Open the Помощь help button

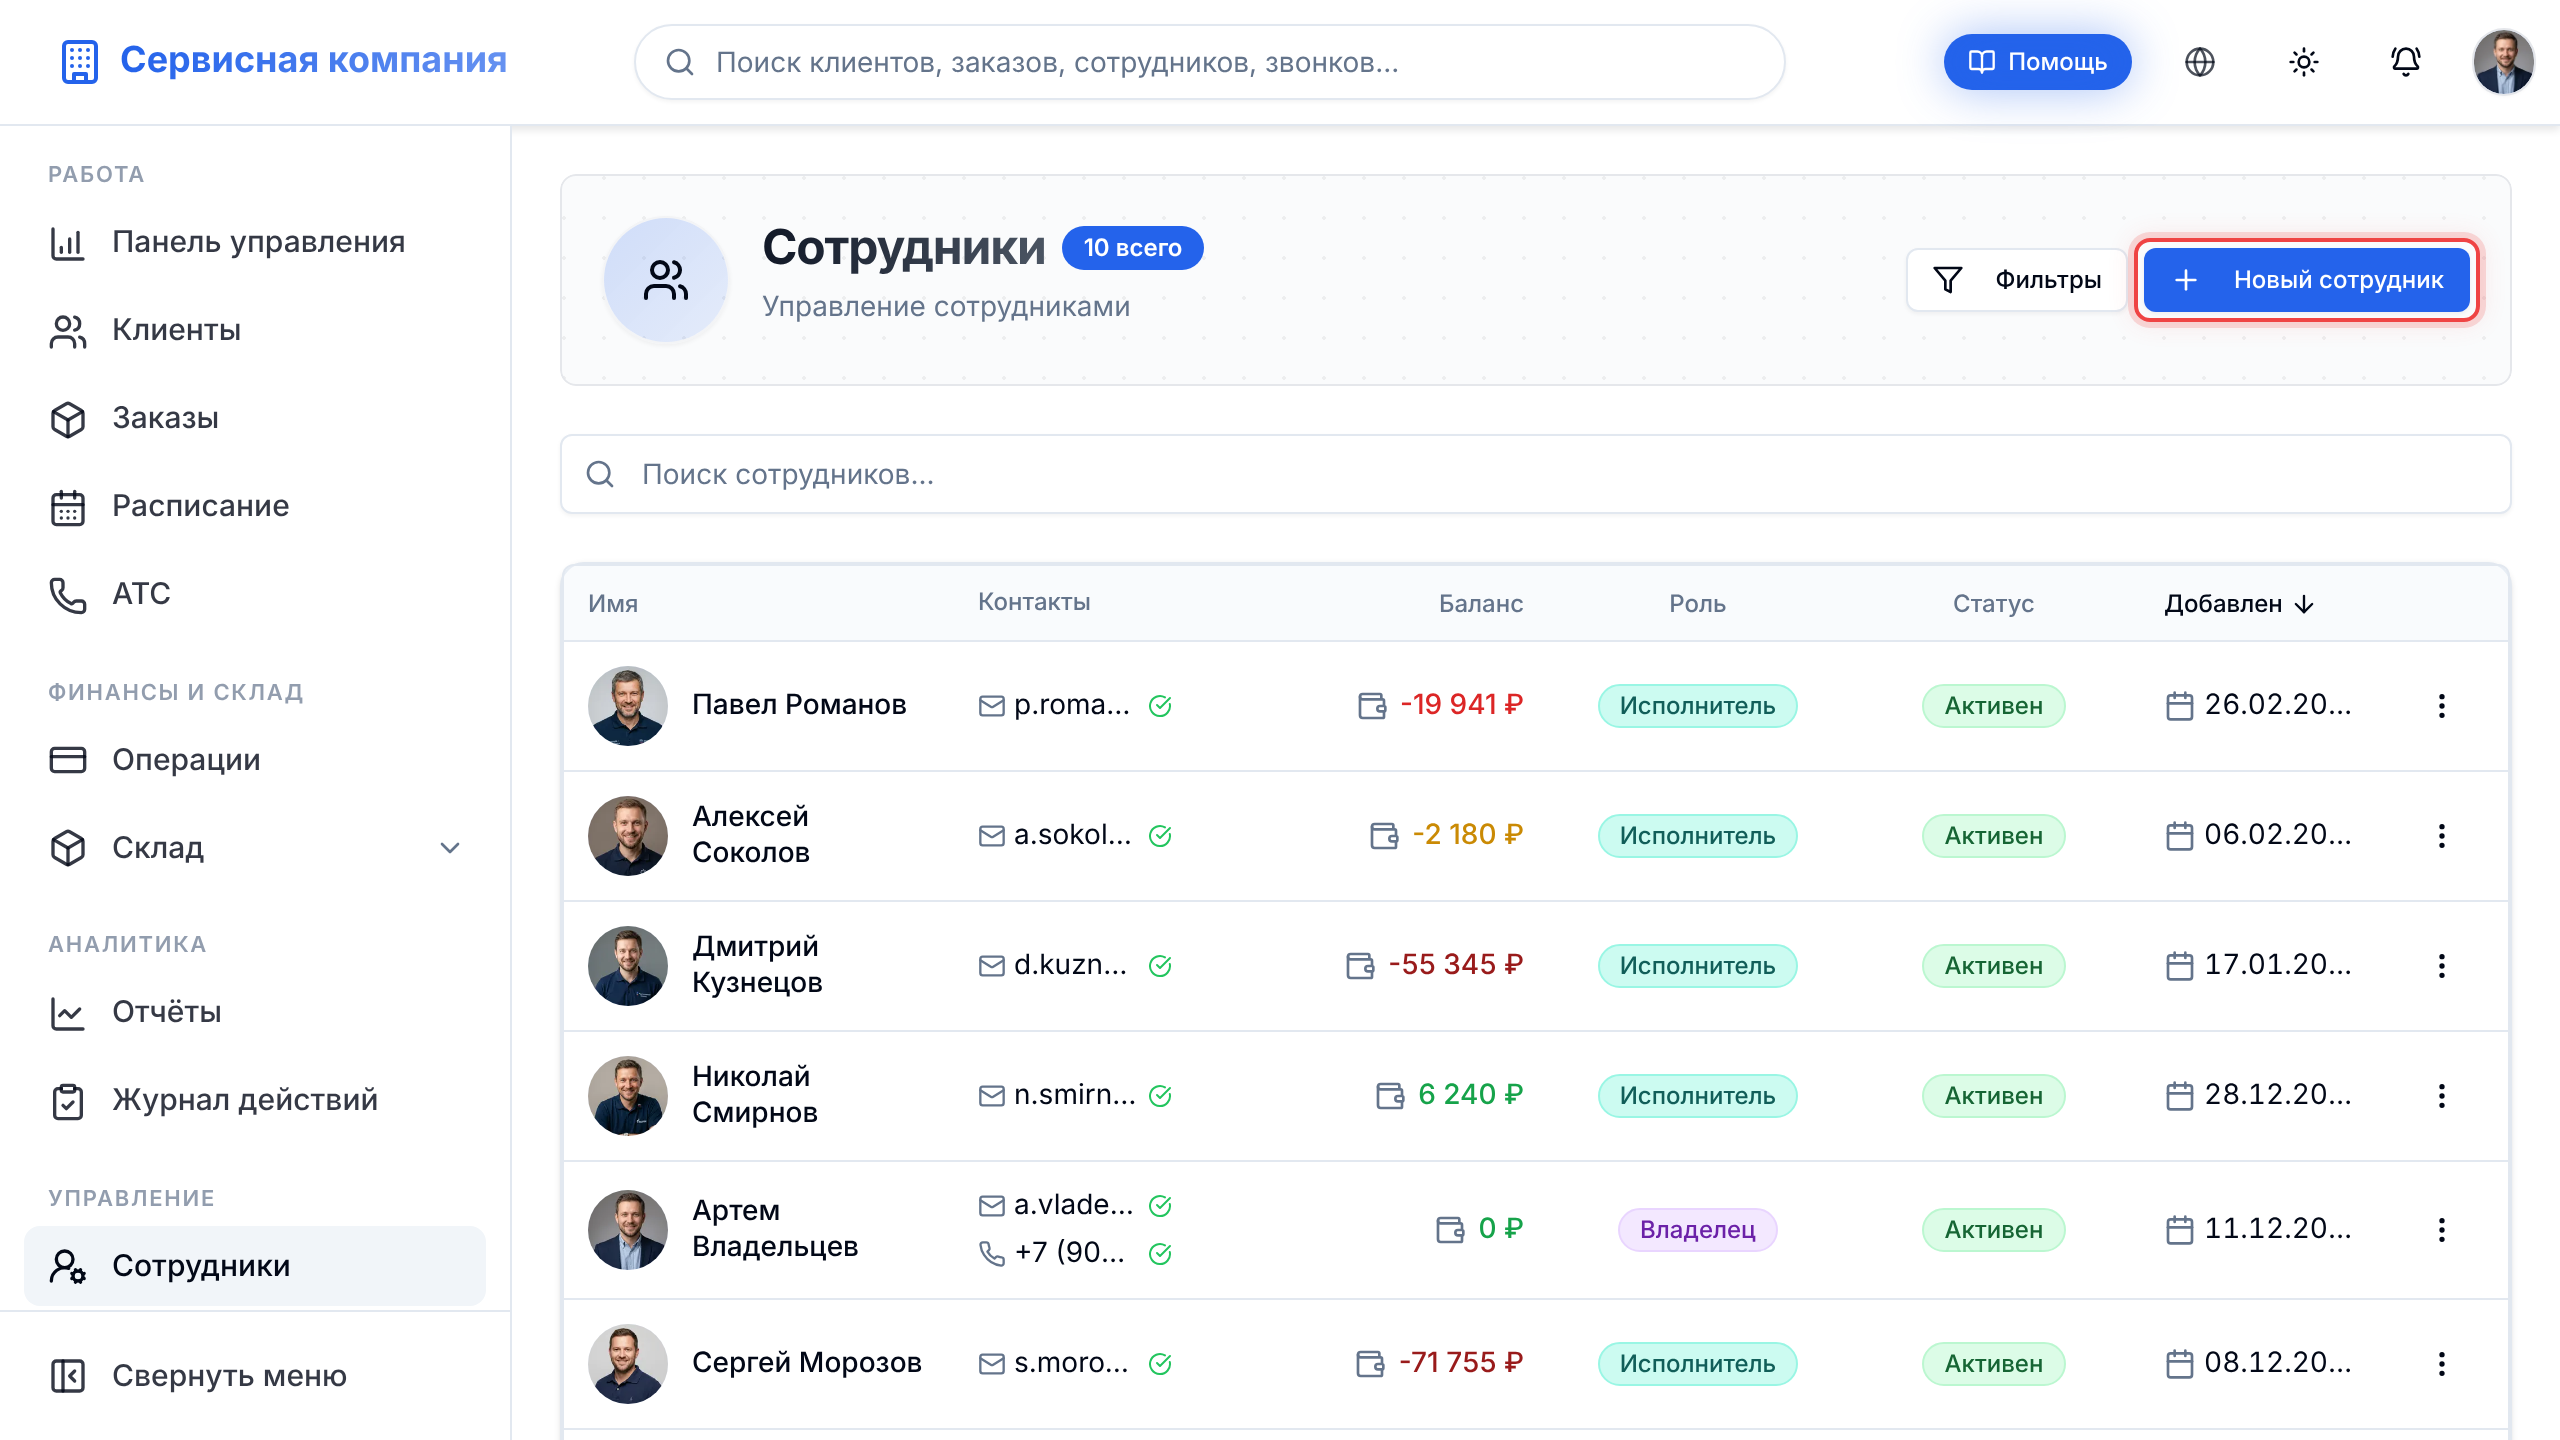tap(2037, 62)
